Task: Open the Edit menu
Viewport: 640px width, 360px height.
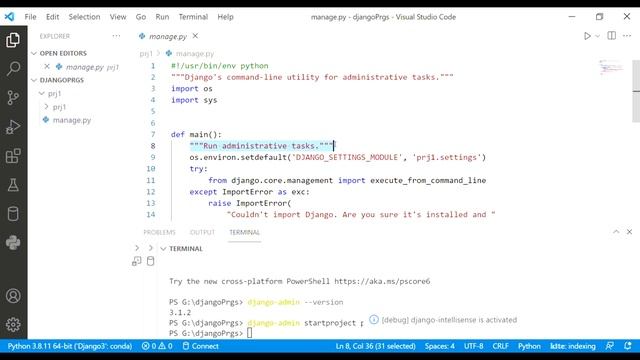Action: [52, 17]
